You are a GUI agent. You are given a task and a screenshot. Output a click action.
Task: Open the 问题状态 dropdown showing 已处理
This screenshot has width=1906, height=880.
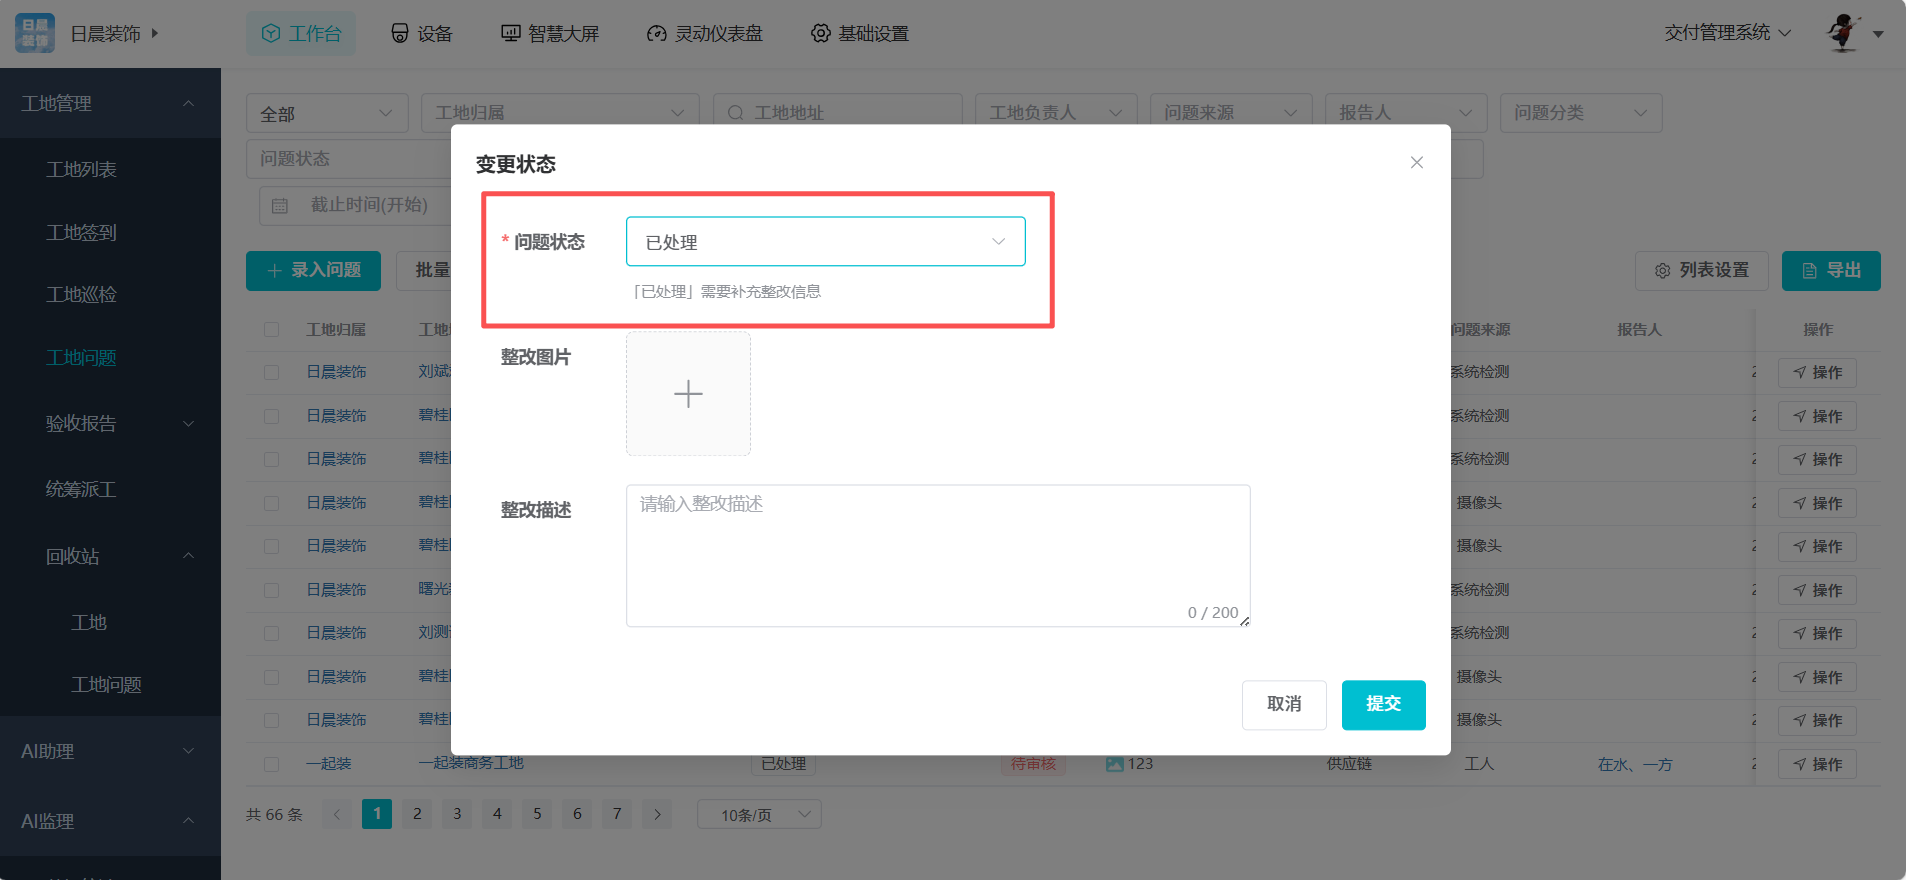(825, 242)
